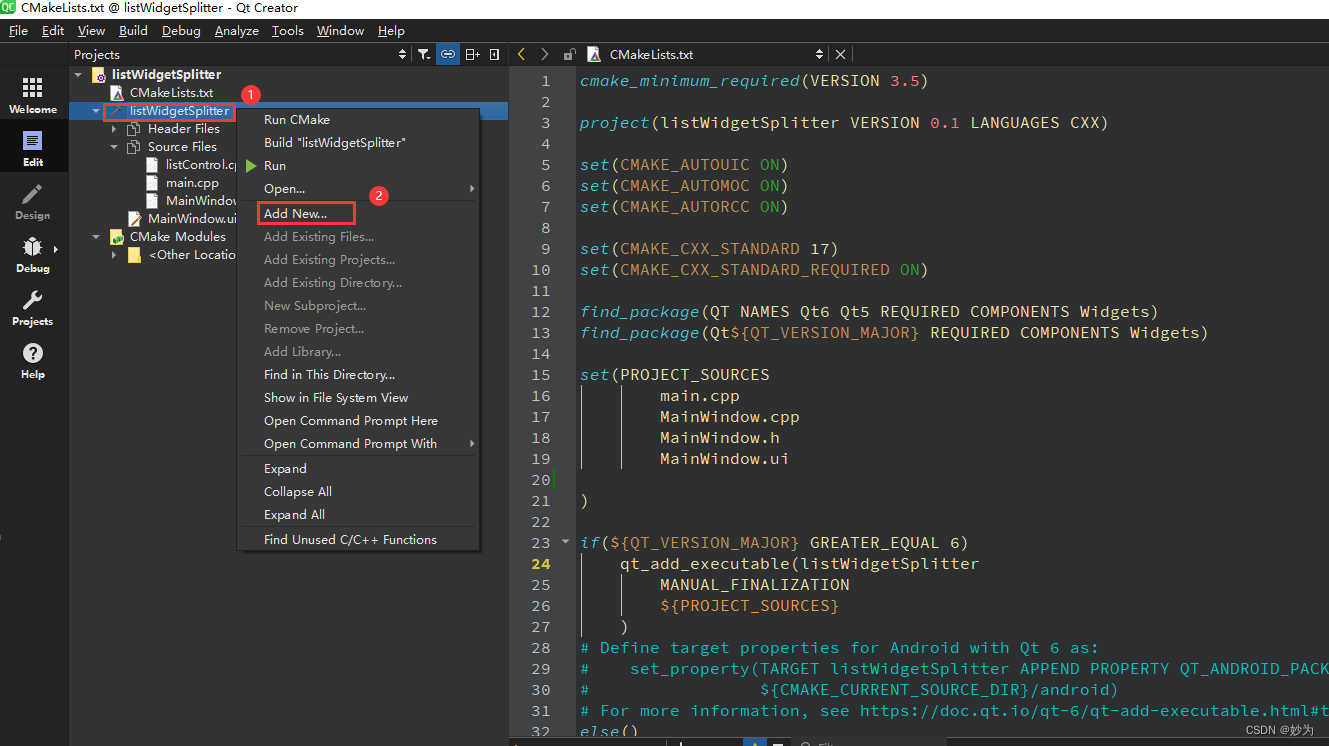Open the Open... submenu in context menu
The height and width of the screenshot is (746, 1329).
coord(358,189)
